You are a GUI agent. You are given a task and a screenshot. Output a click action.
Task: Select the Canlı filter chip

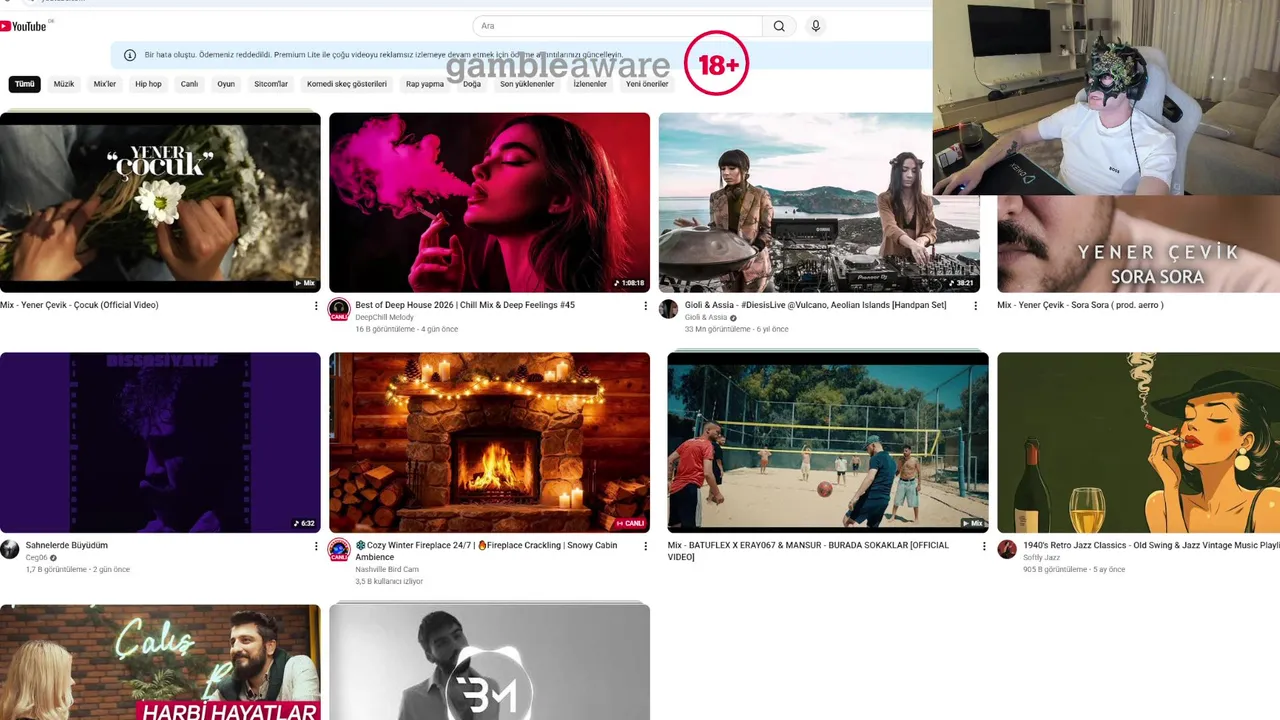(189, 84)
